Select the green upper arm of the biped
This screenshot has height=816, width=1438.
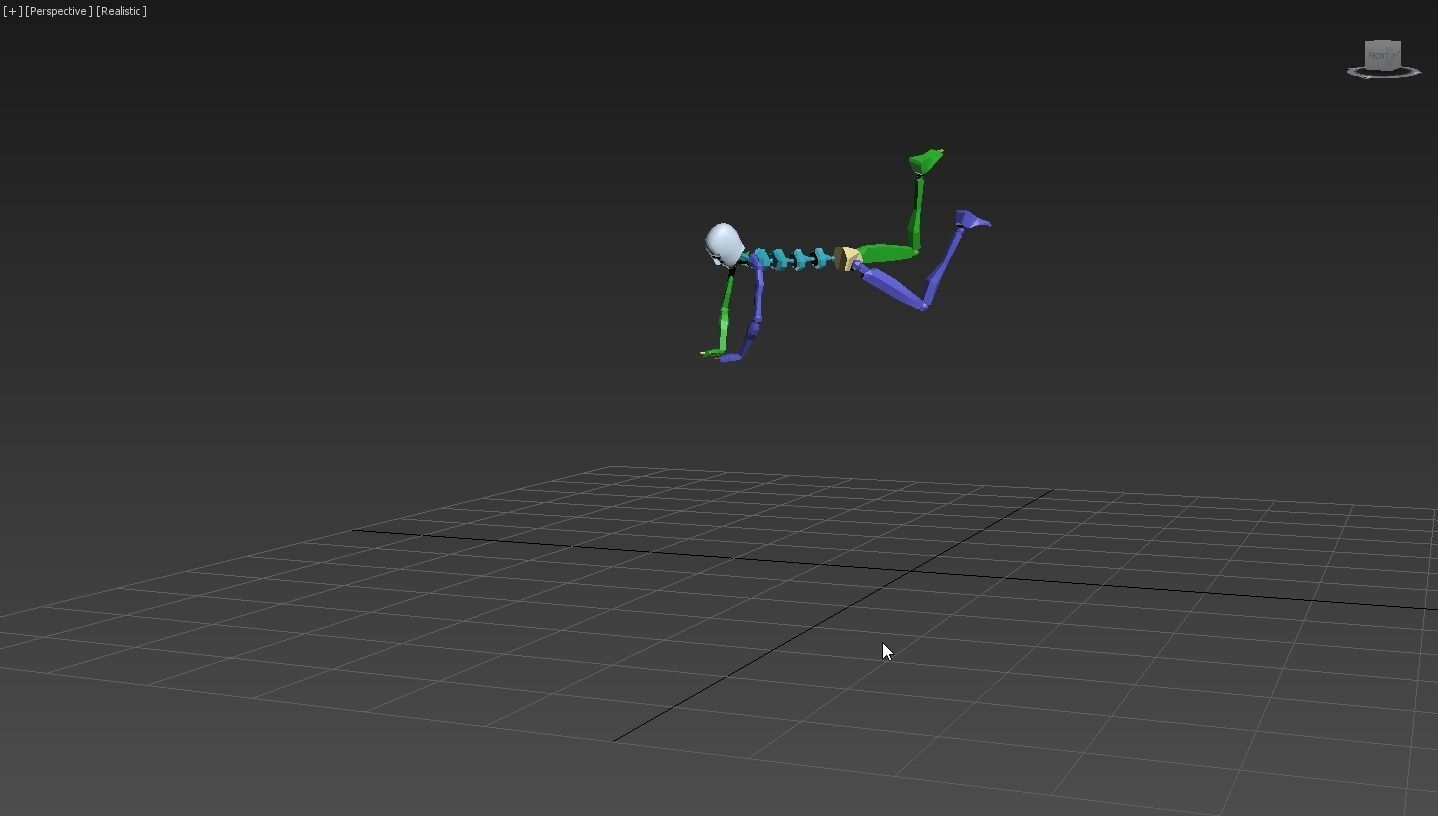coord(728,292)
